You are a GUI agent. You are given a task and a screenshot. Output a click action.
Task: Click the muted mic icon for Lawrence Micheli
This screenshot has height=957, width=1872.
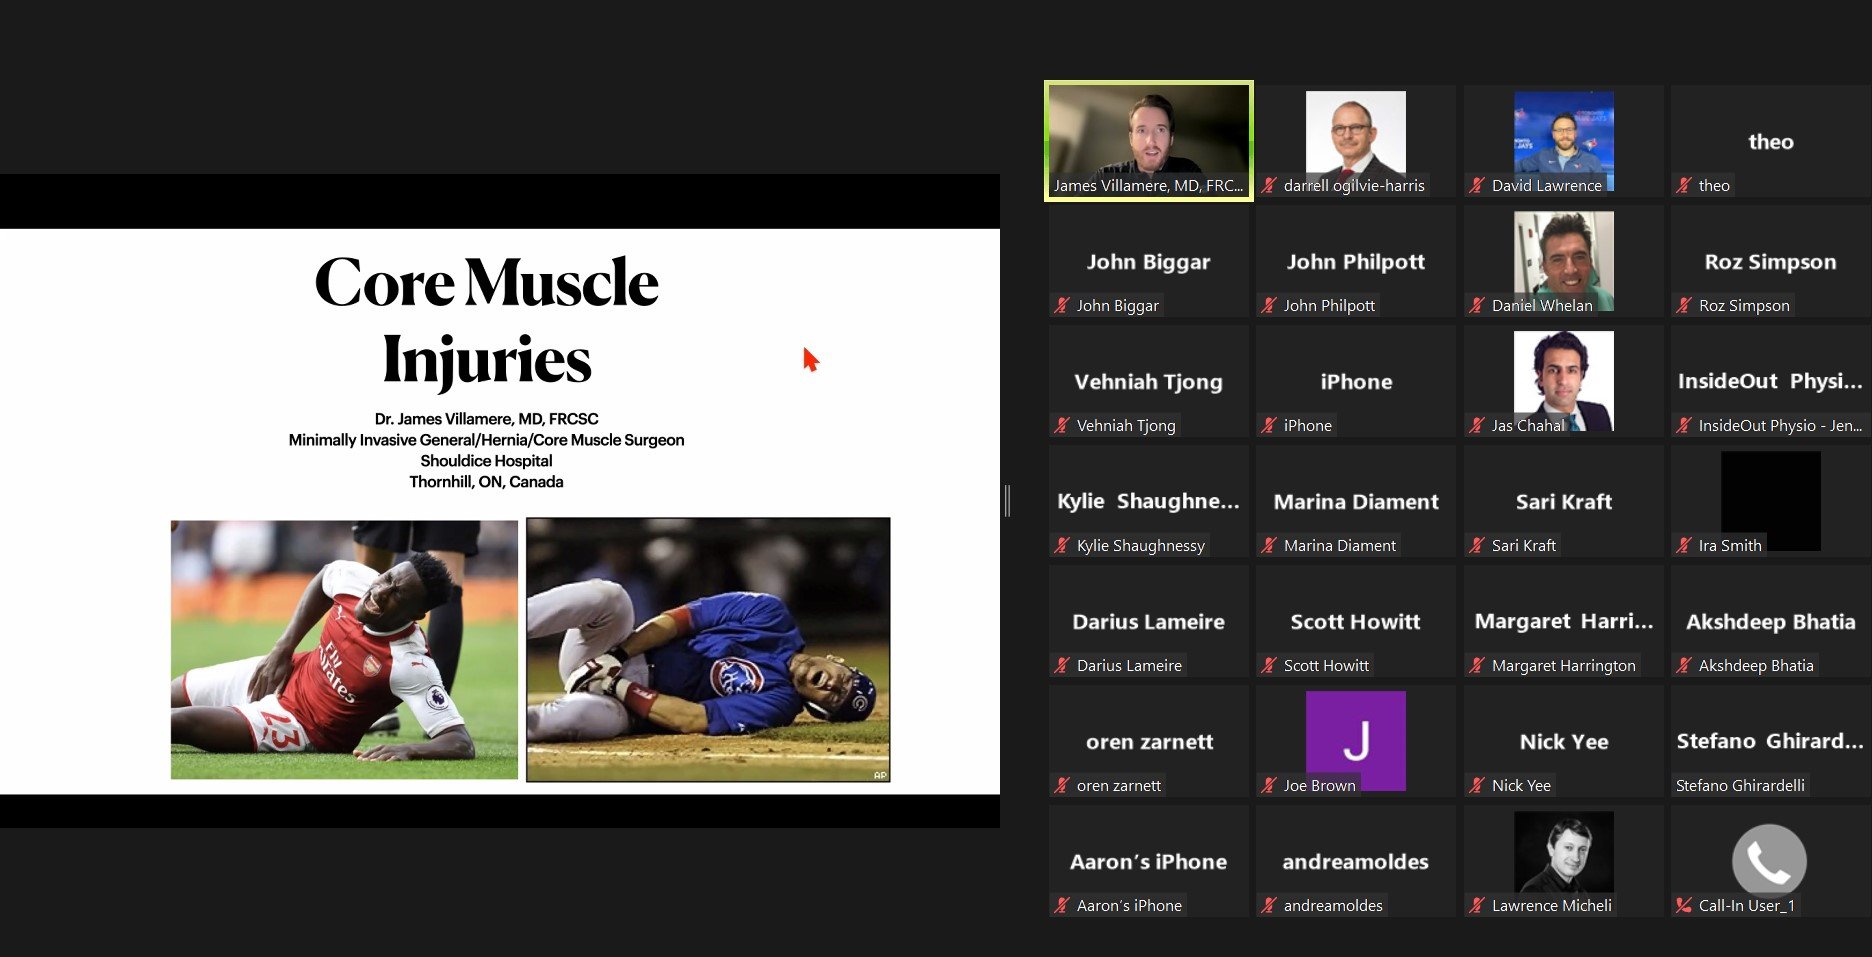[x=1477, y=905]
